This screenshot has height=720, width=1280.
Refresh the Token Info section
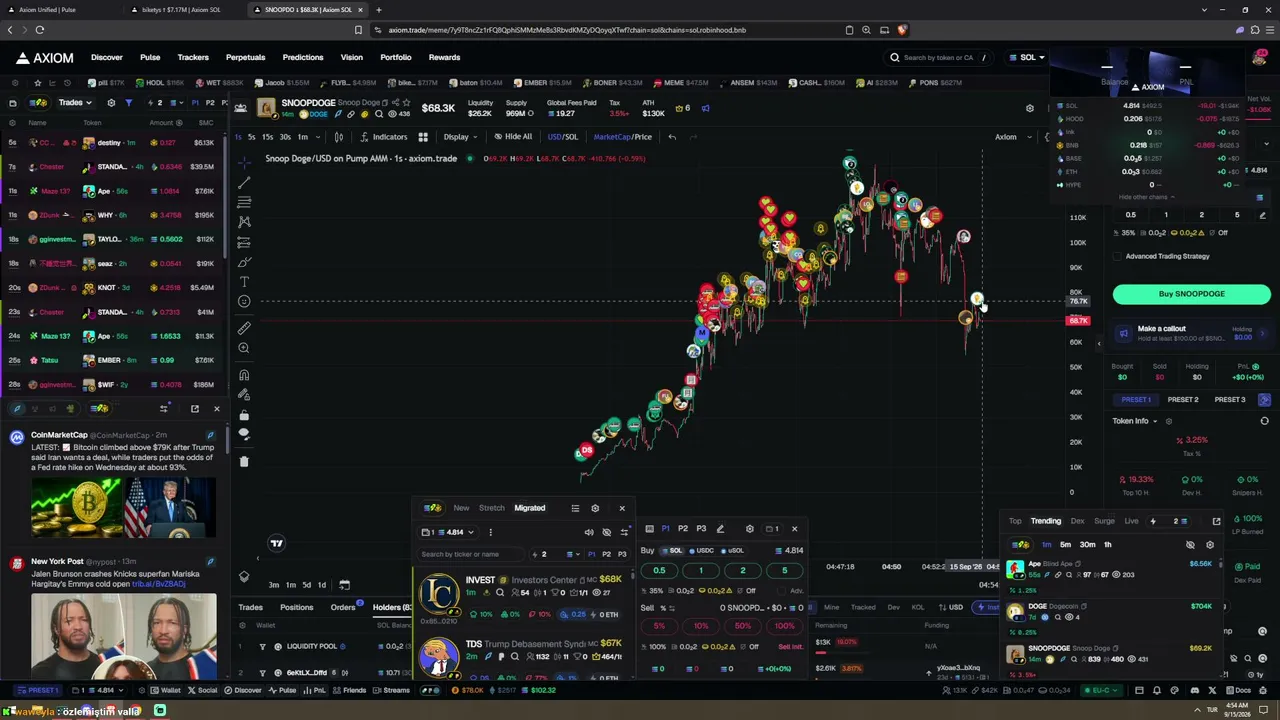pyautogui.click(x=1265, y=421)
